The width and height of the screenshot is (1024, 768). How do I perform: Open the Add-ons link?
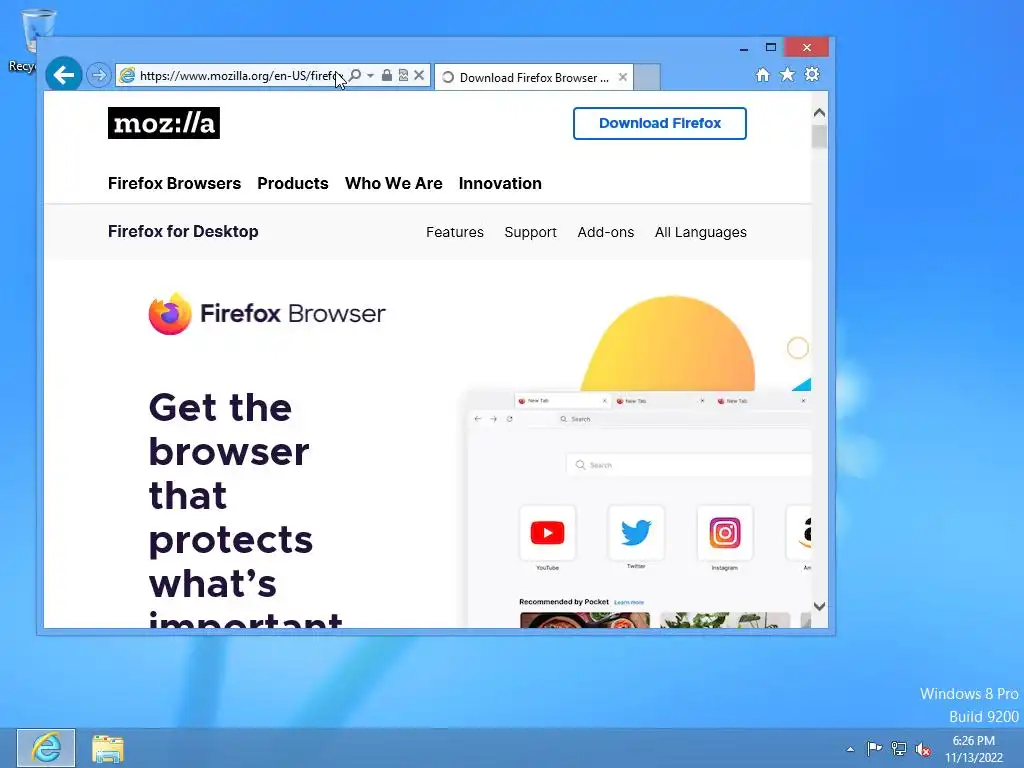pyautogui.click(x=605, y=232)
